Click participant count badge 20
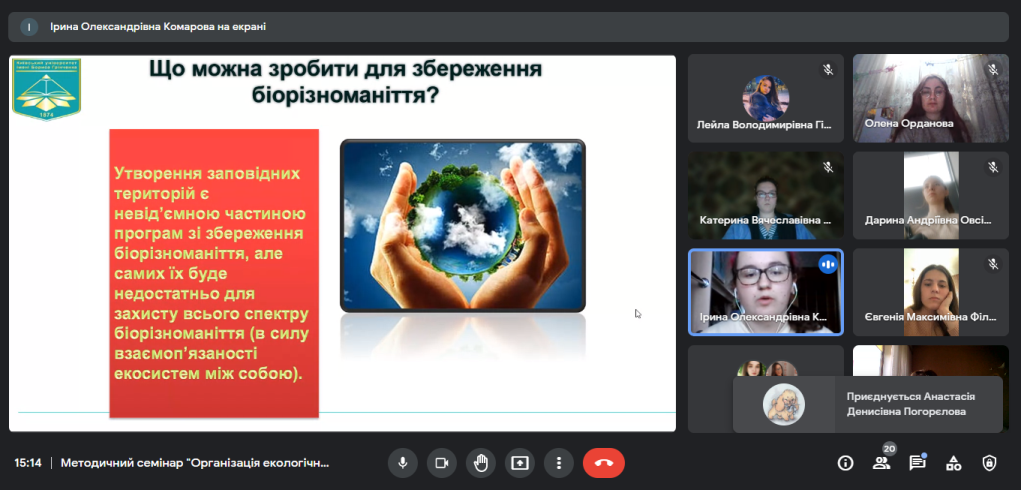 [x=889, y=449]
